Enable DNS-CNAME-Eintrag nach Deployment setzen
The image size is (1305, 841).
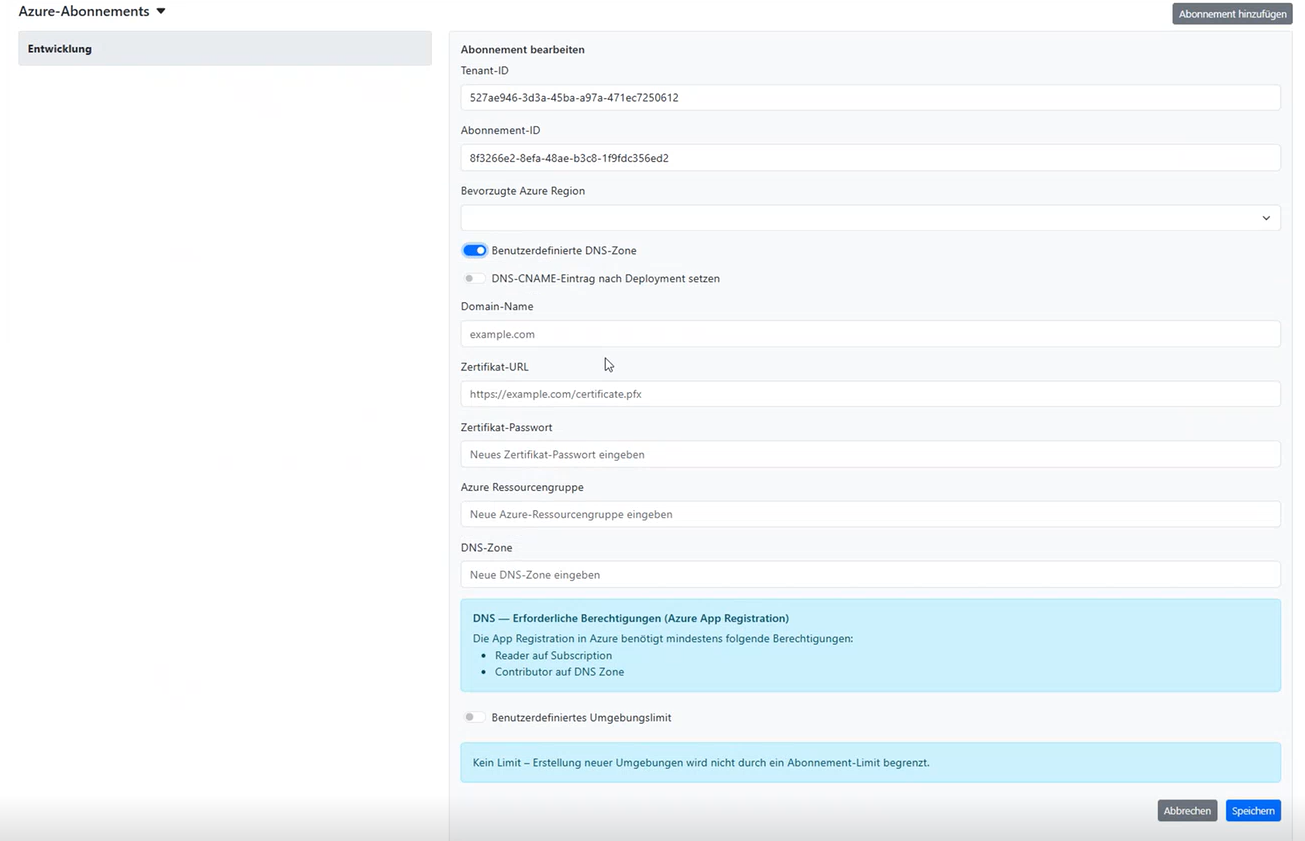point(474,278)
